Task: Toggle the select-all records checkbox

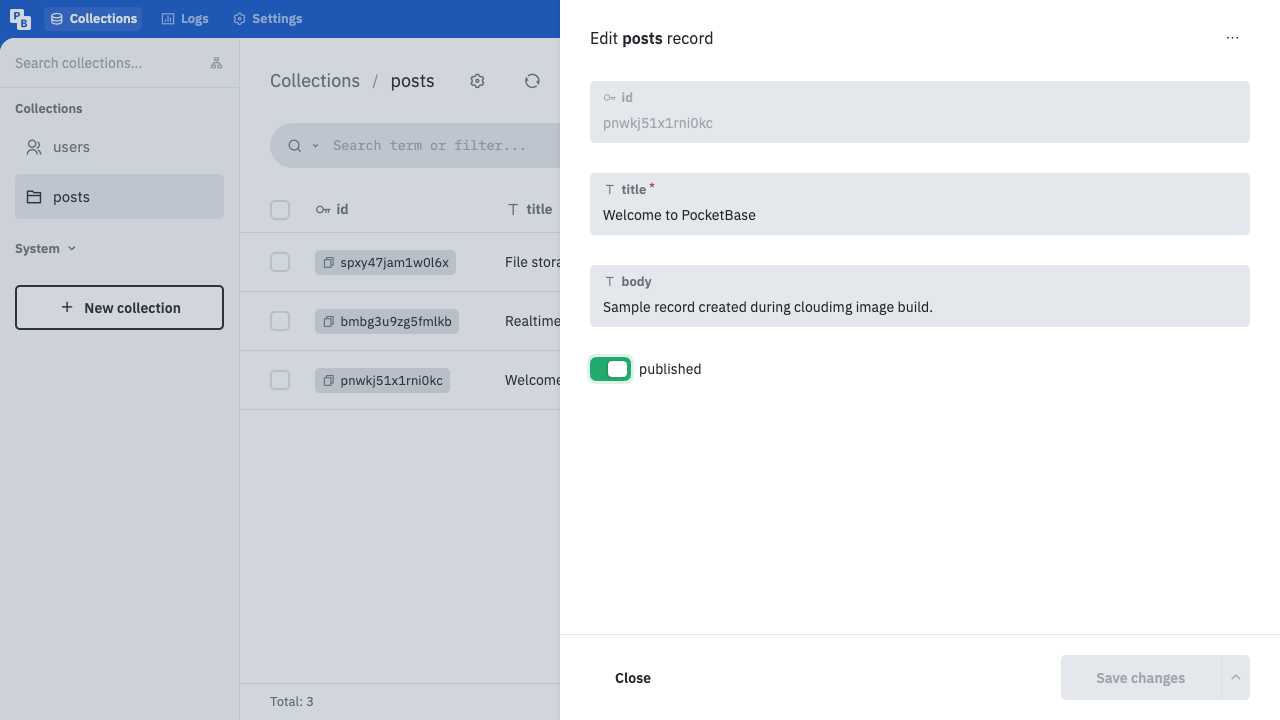Action: [280, 210]
